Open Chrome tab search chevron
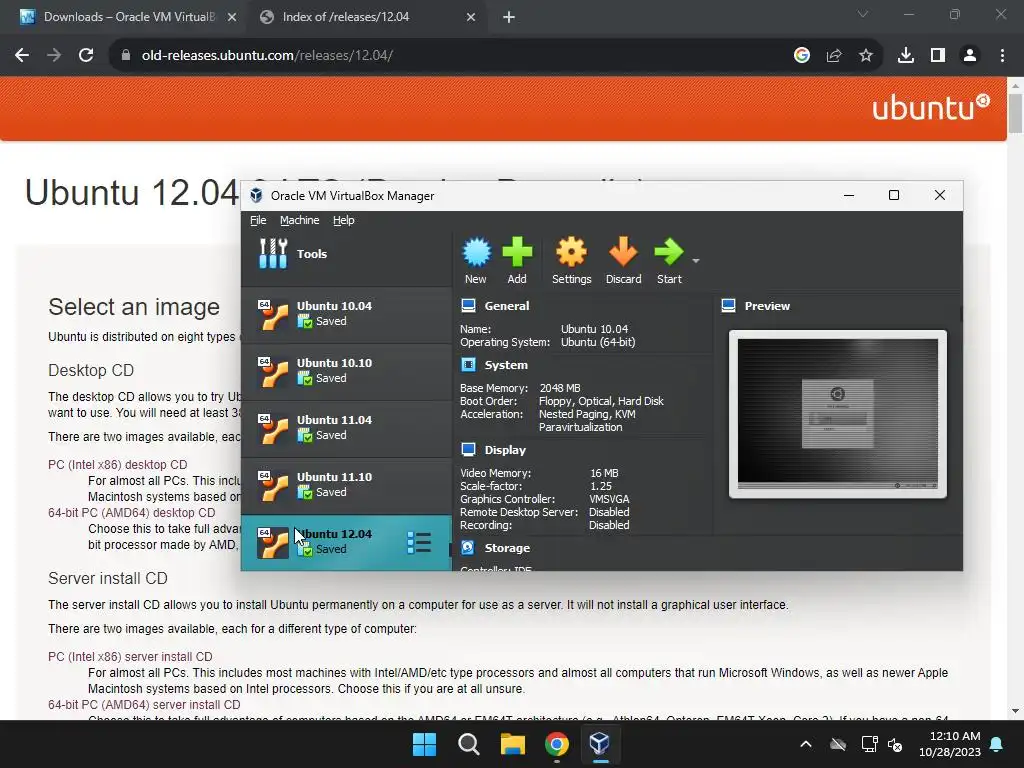The width and height of the screenshot is (1024, 768). (863, 14)
